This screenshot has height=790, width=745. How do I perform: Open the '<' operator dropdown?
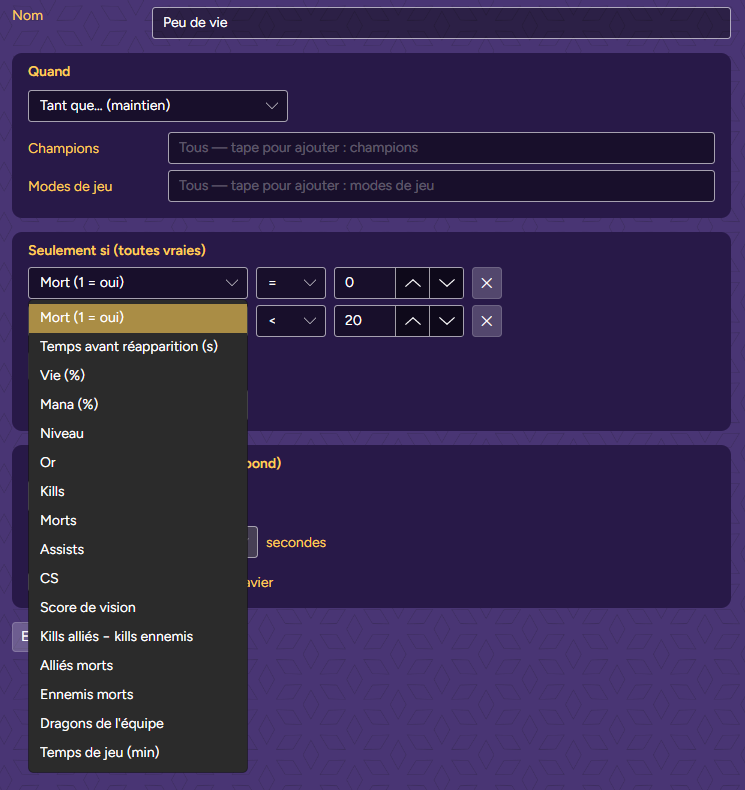(291, 321)
